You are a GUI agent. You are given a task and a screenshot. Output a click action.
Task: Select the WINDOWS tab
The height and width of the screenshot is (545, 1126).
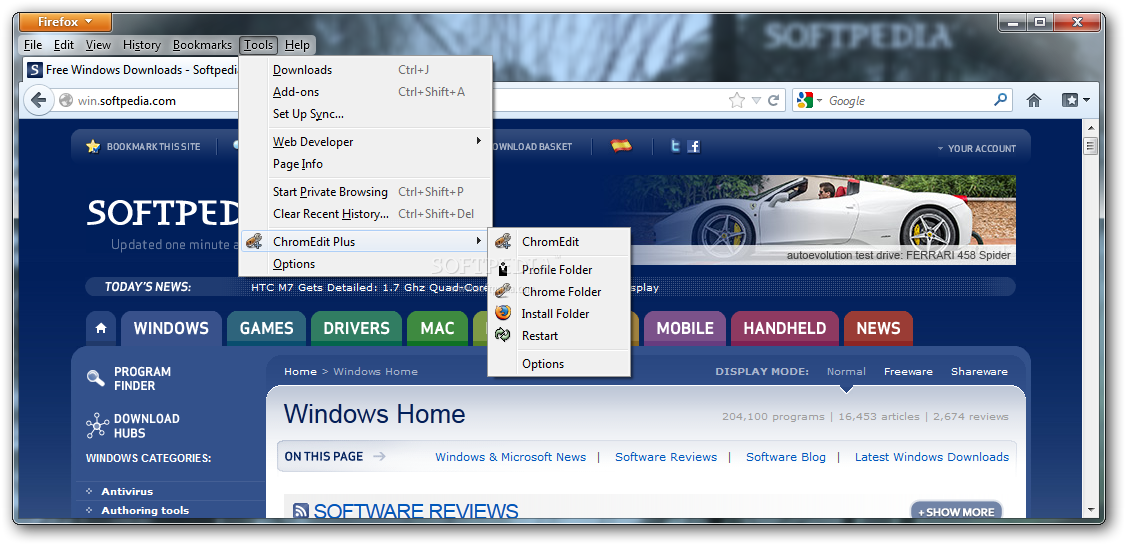click(x=171, y=328)
